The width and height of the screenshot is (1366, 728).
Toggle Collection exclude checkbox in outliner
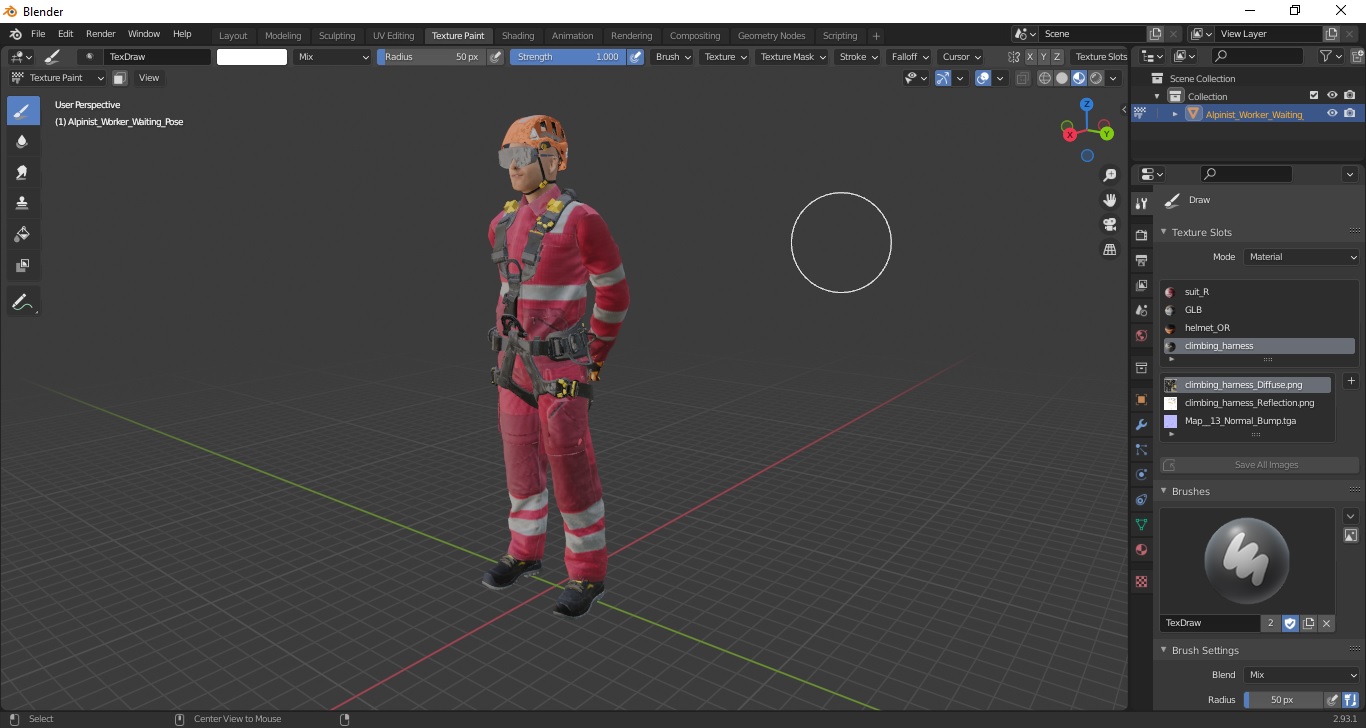point(1314,96)
